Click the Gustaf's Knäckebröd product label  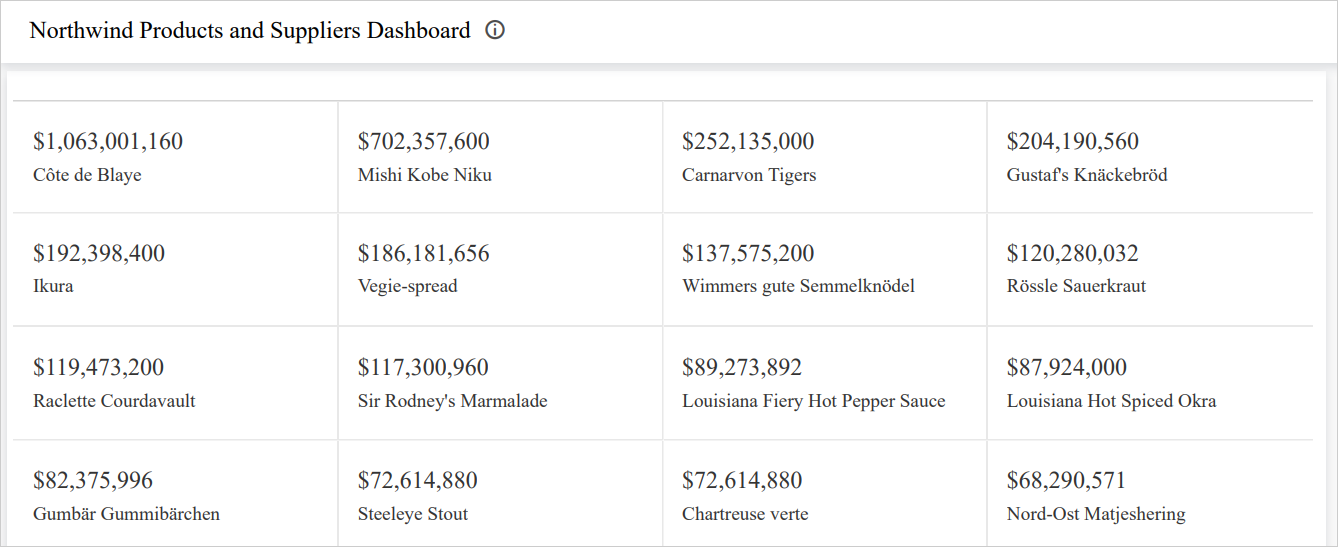coord(1086,175)
